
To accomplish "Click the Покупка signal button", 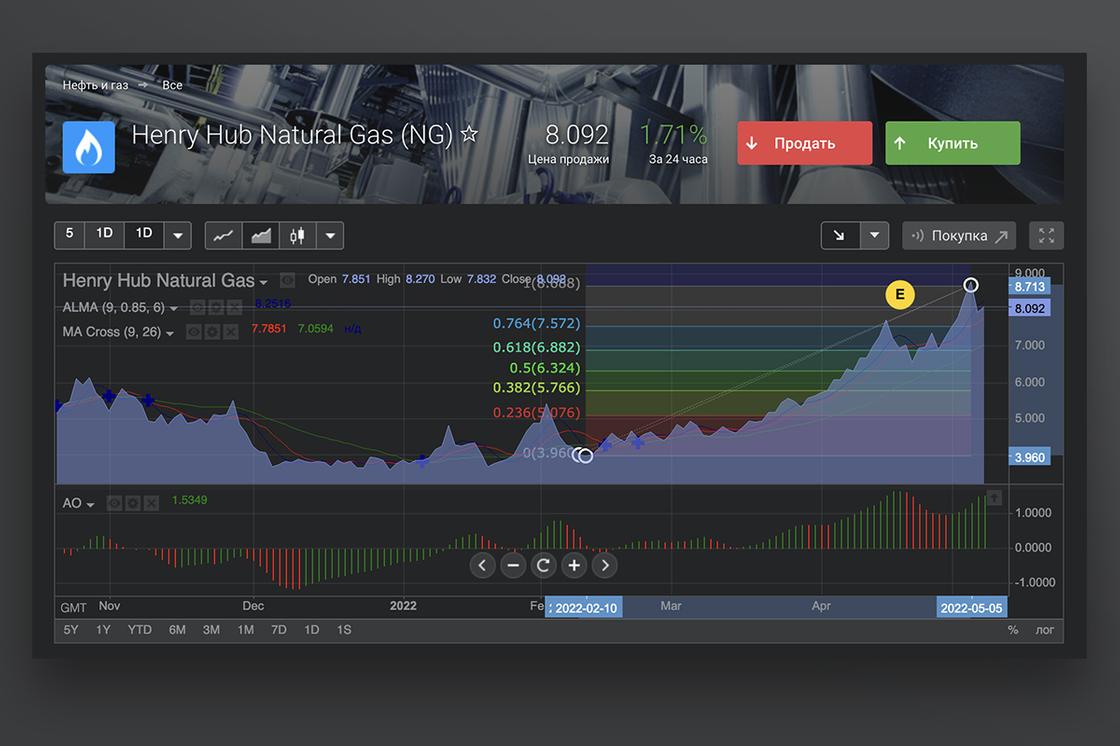I will [x=959, y=235].
